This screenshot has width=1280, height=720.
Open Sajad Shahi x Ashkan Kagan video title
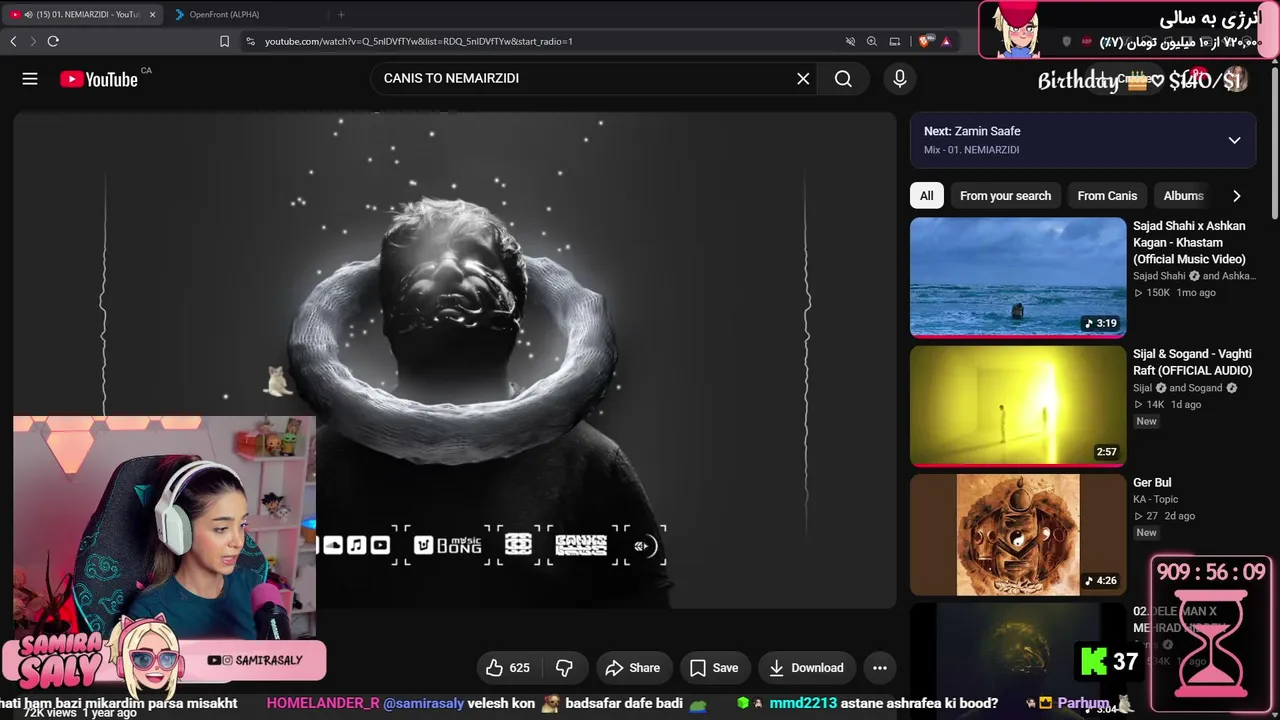click(x=1190, y=242)
